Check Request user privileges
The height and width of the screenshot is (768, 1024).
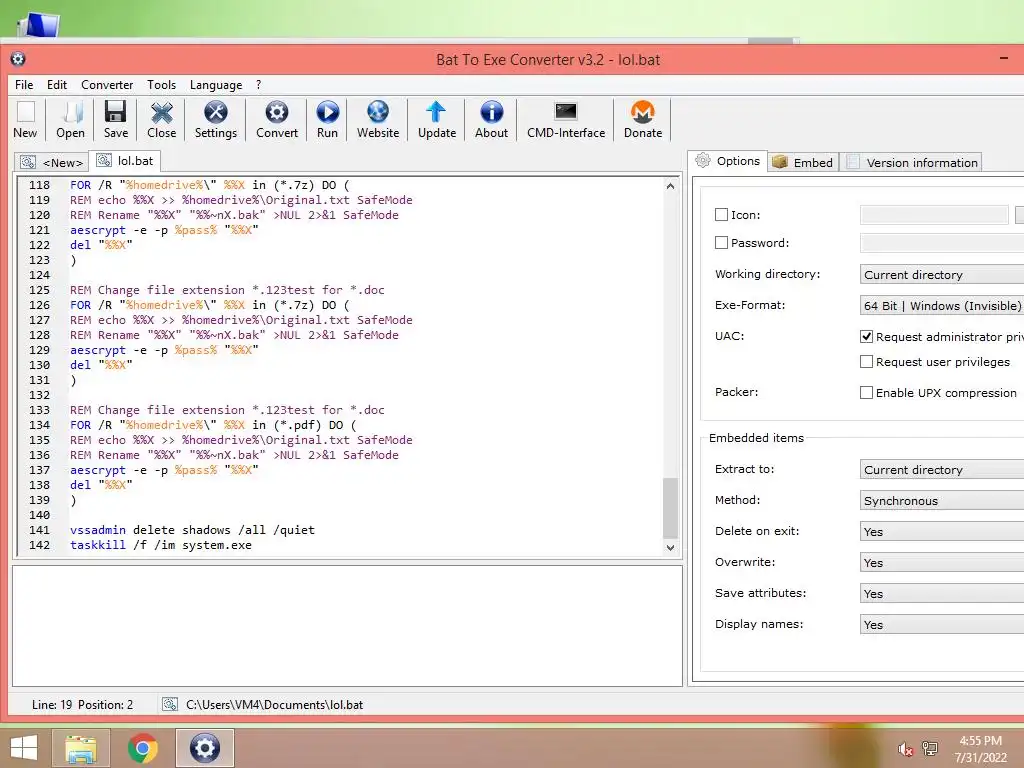click(x=867, y=361)
